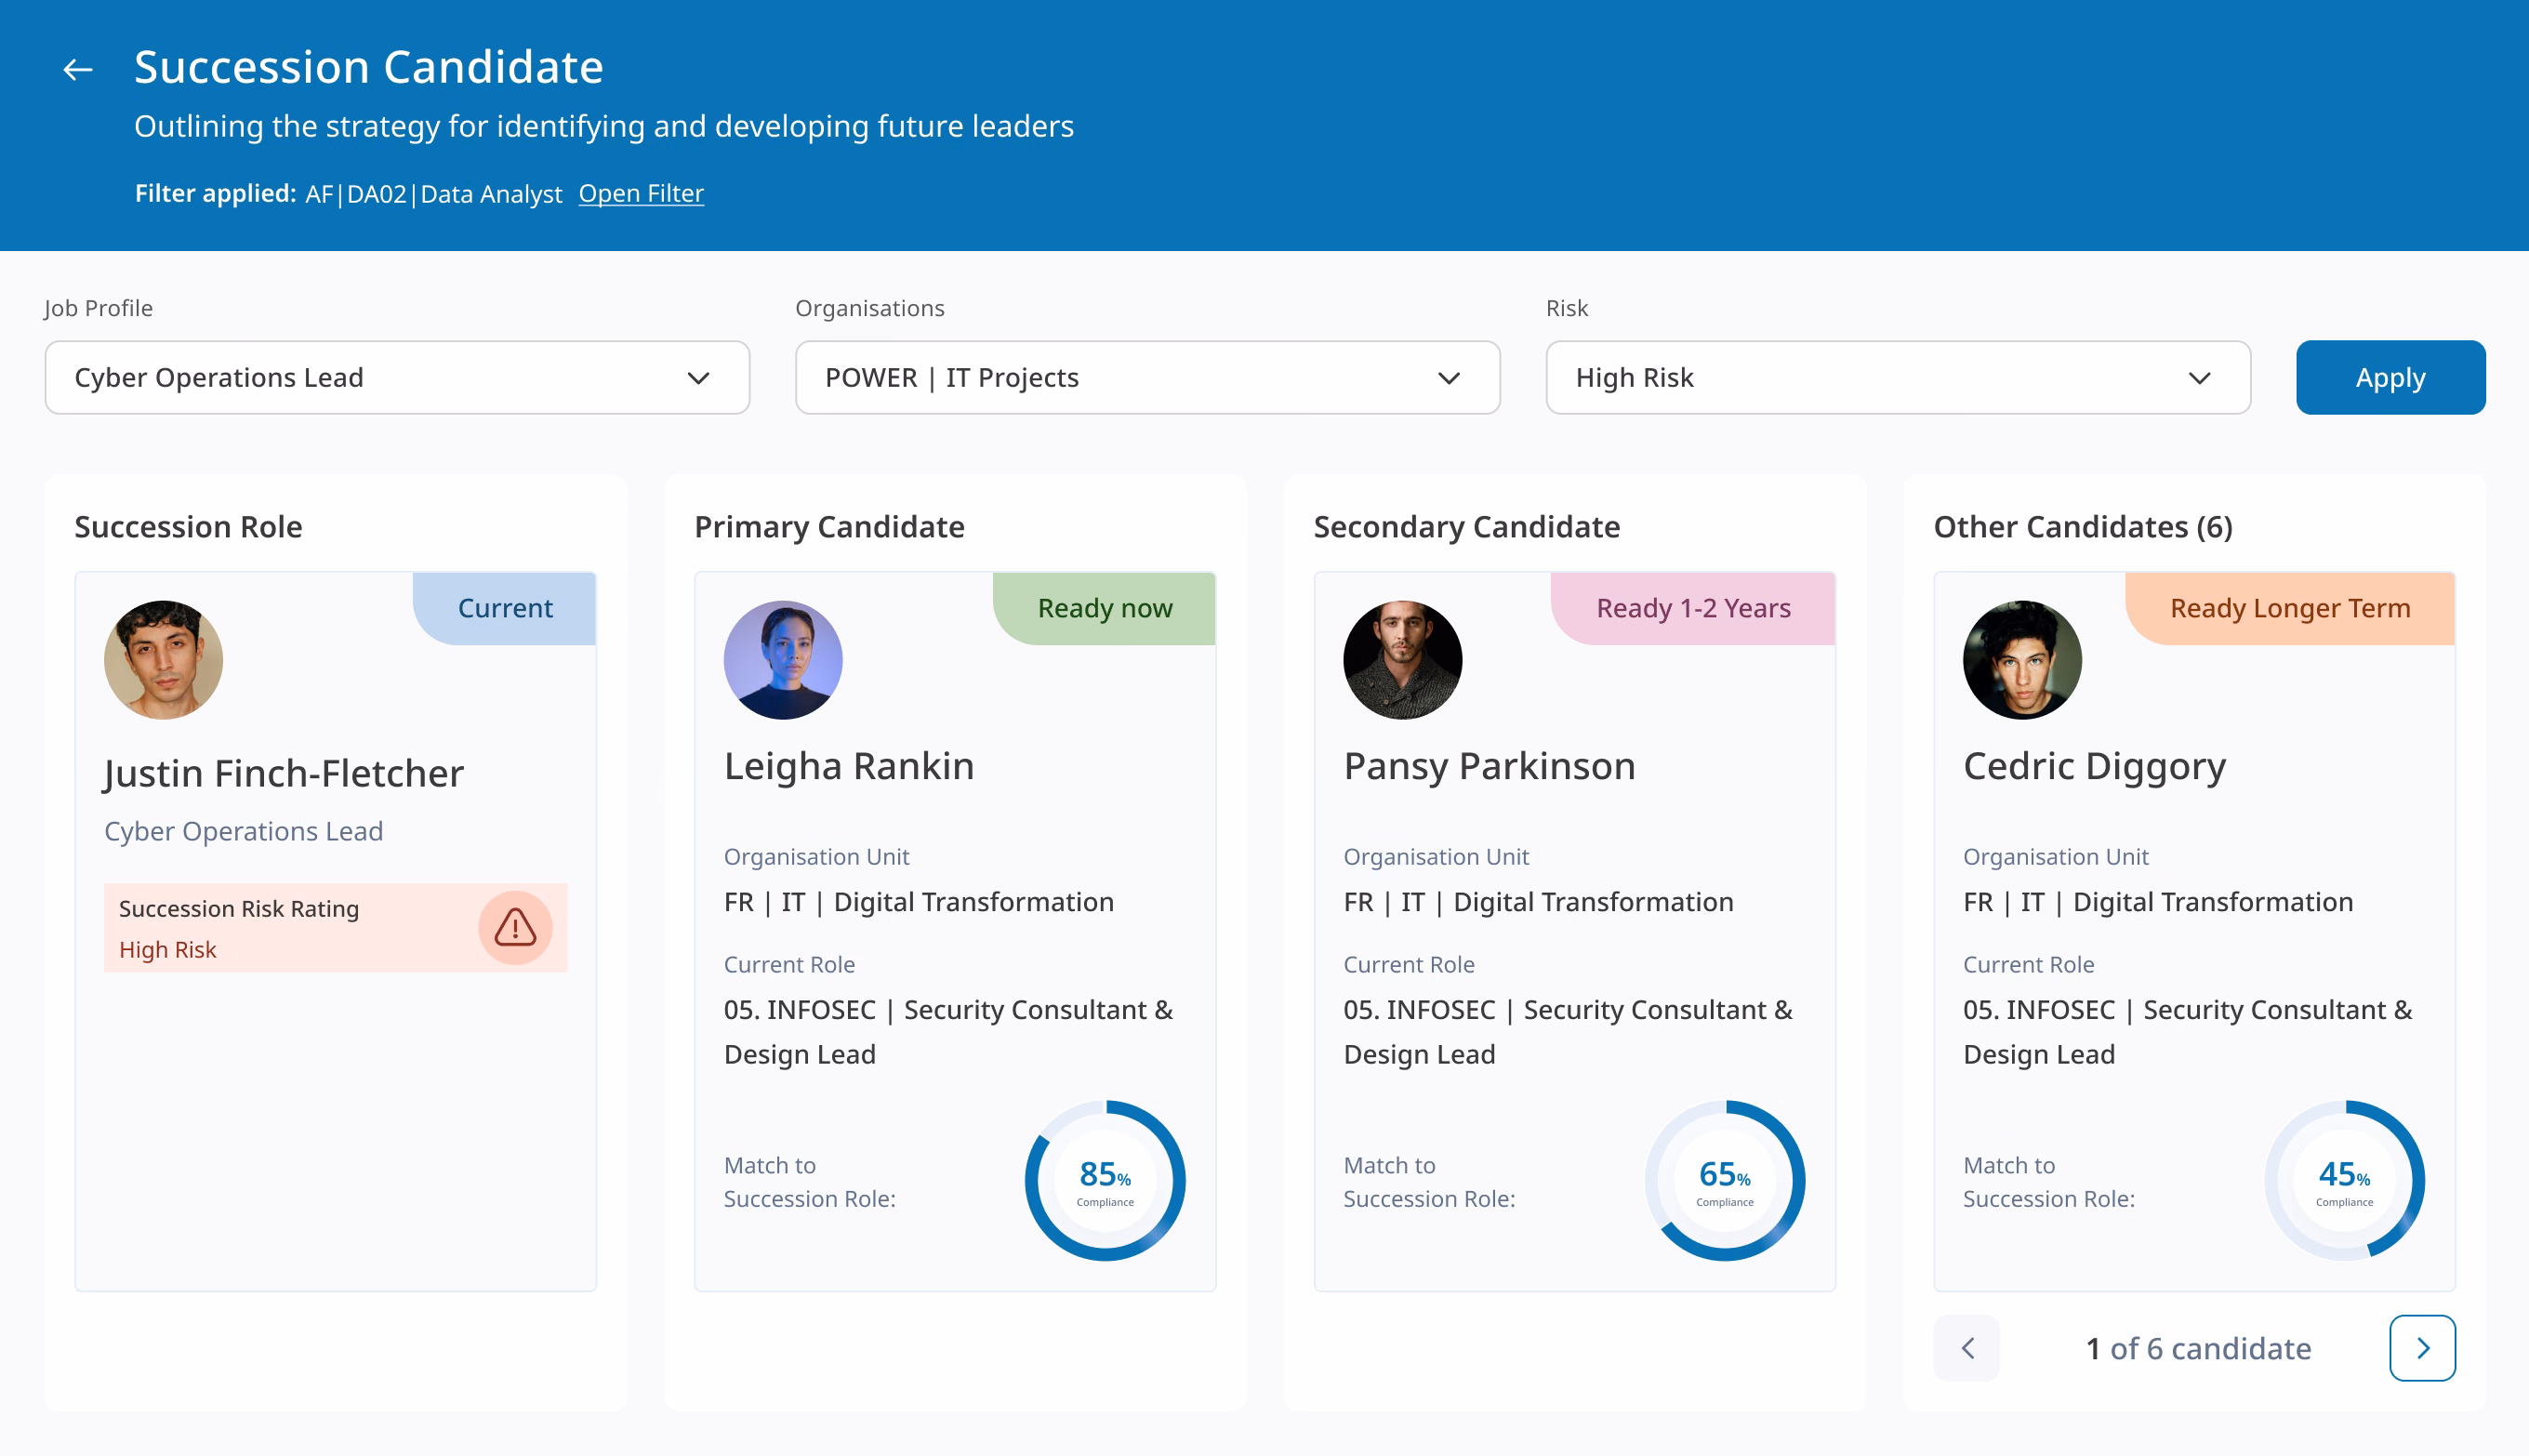Click the Ready now badge

[x=1105, y=608]
